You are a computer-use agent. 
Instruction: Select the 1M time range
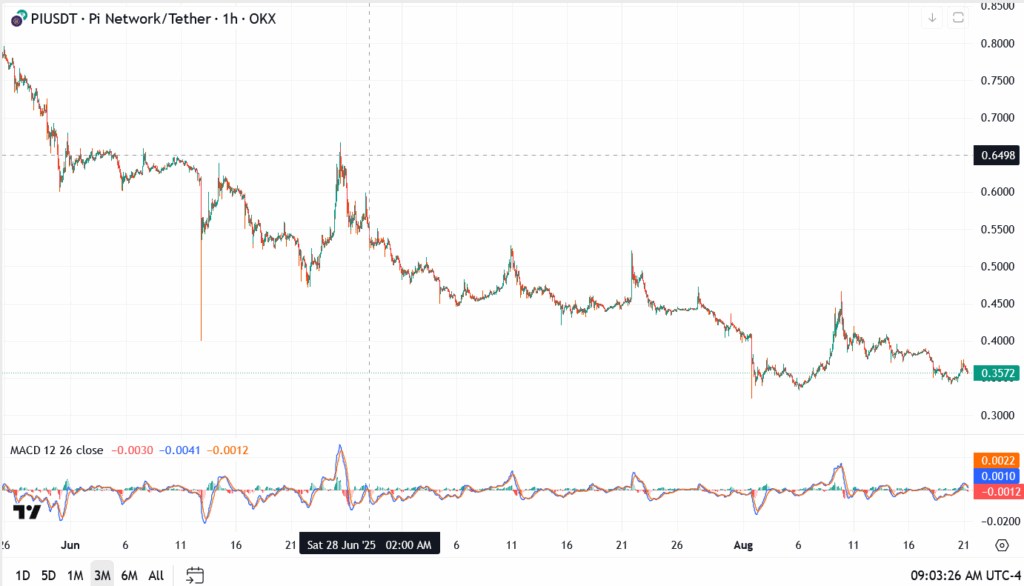click(75, 576)
